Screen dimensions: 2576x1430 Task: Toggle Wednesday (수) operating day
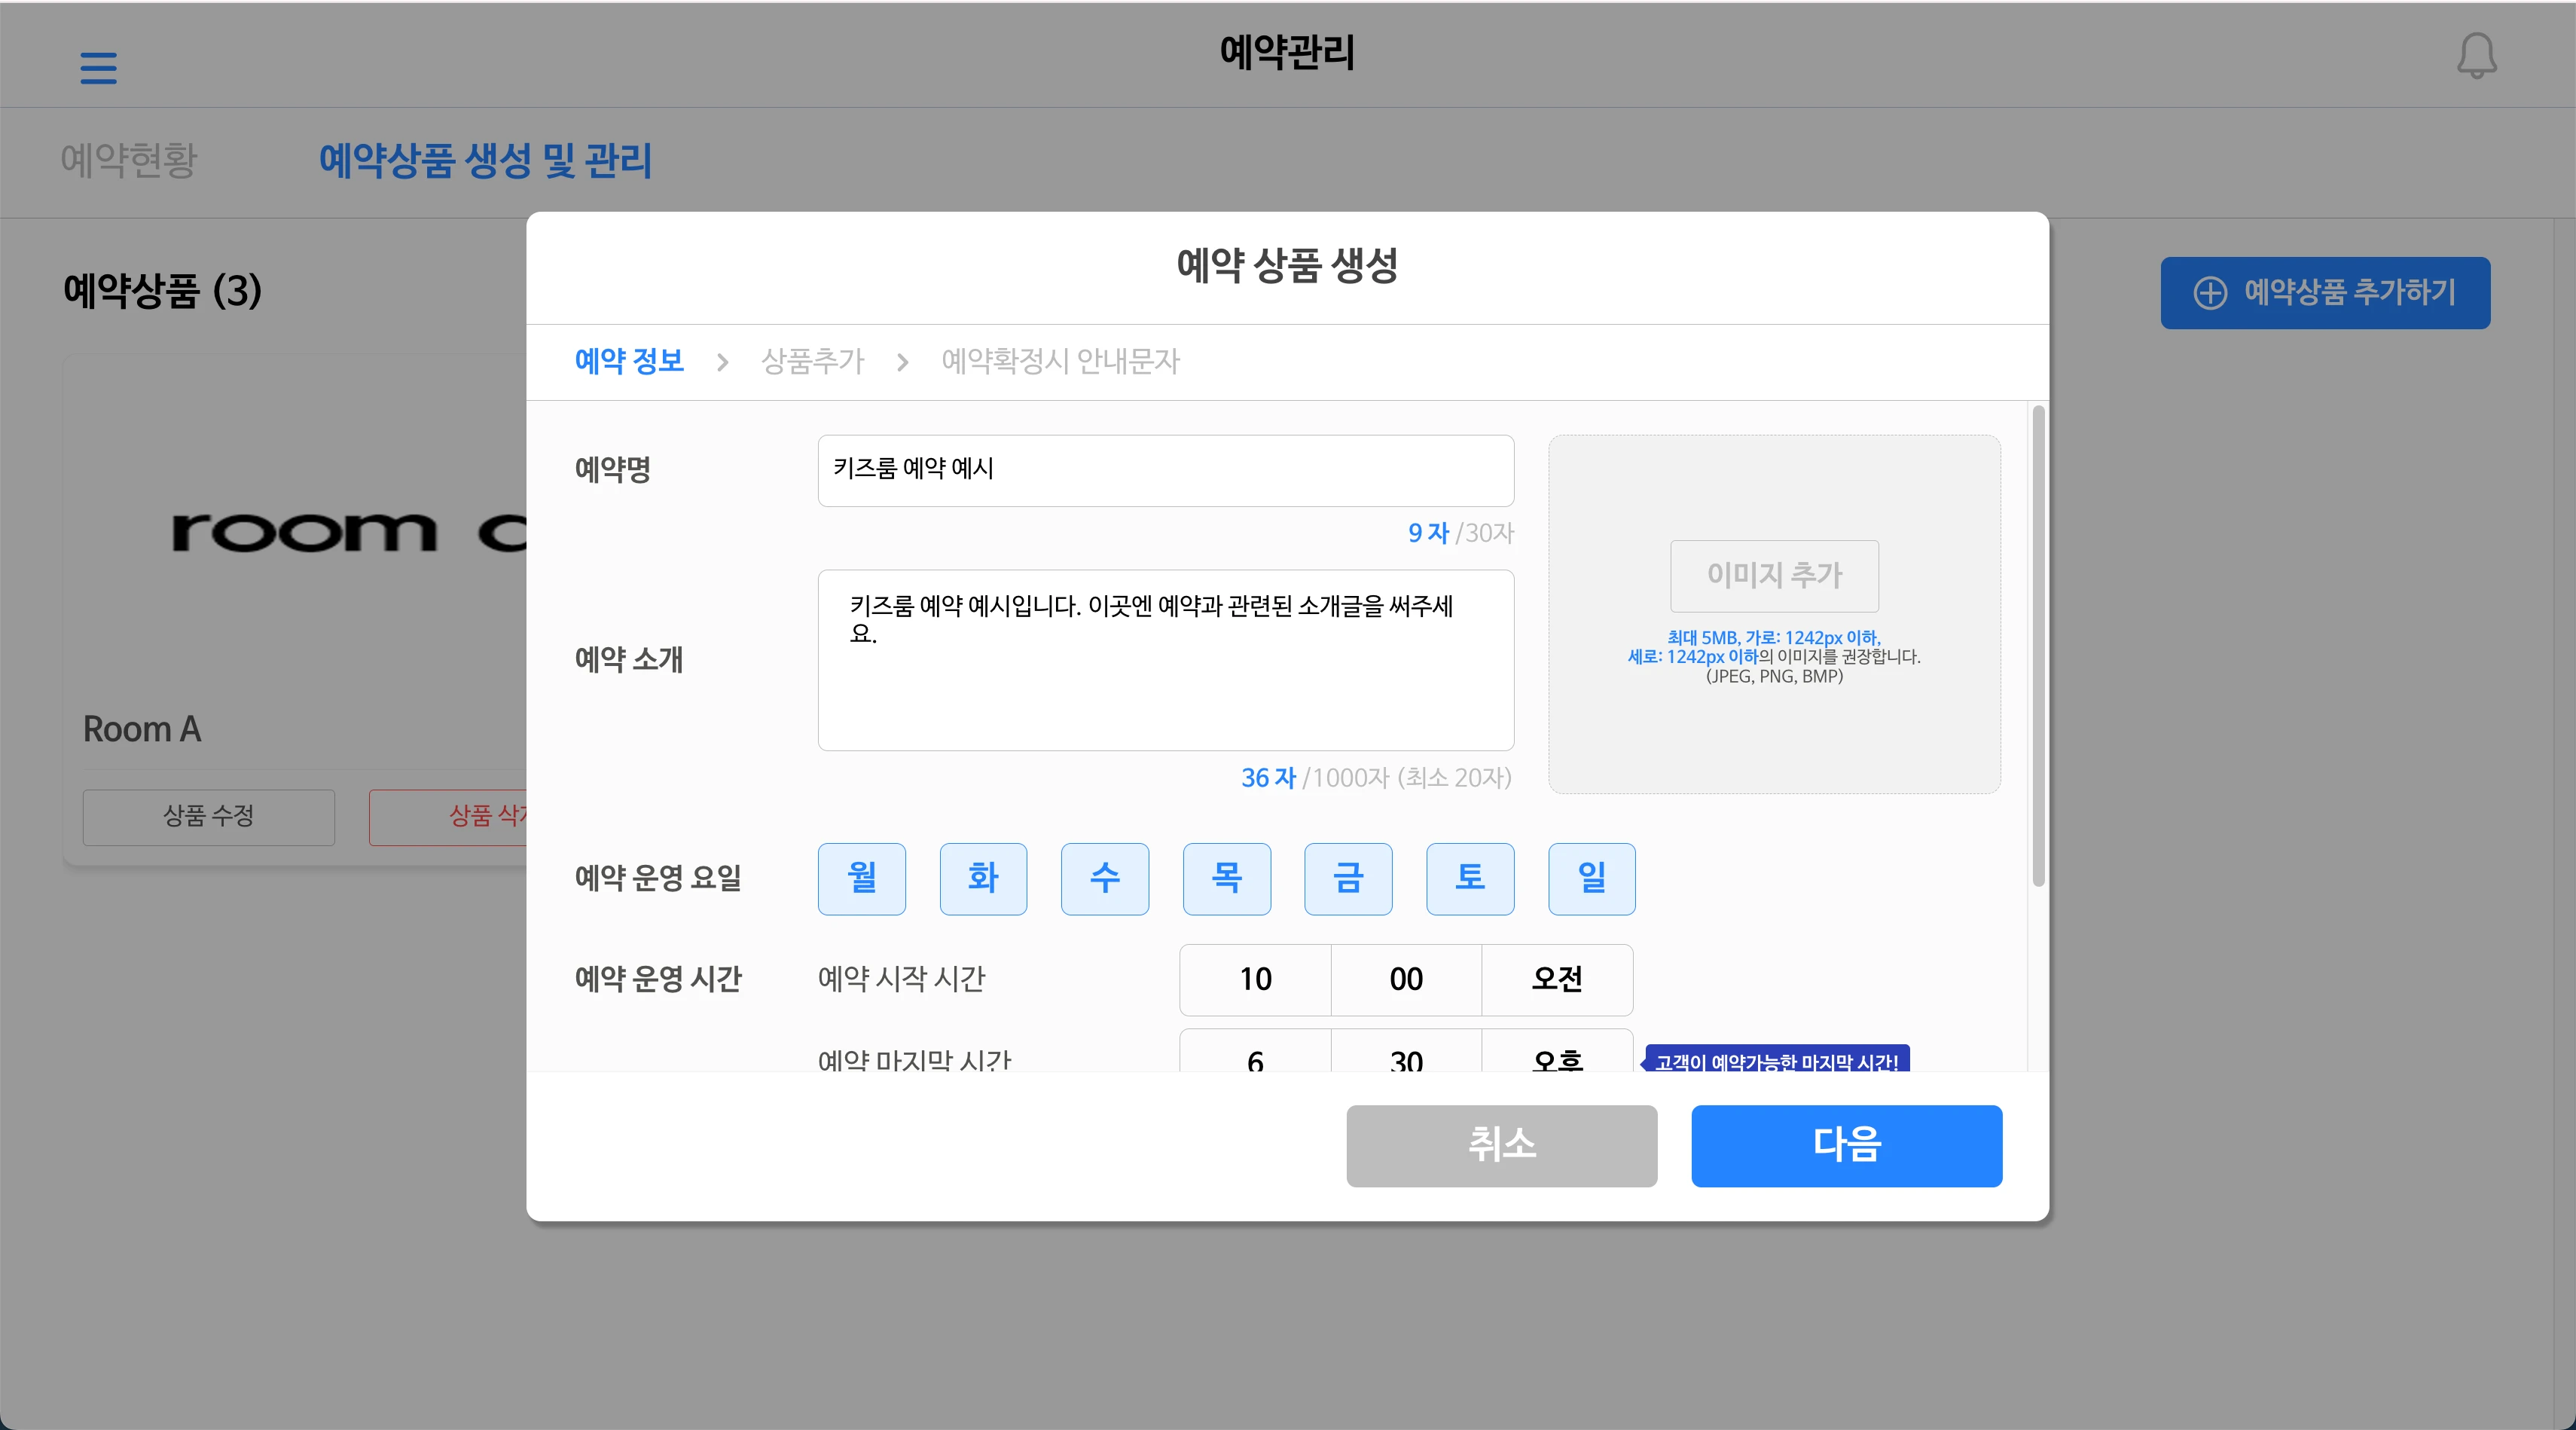[x=1105, y=878]
